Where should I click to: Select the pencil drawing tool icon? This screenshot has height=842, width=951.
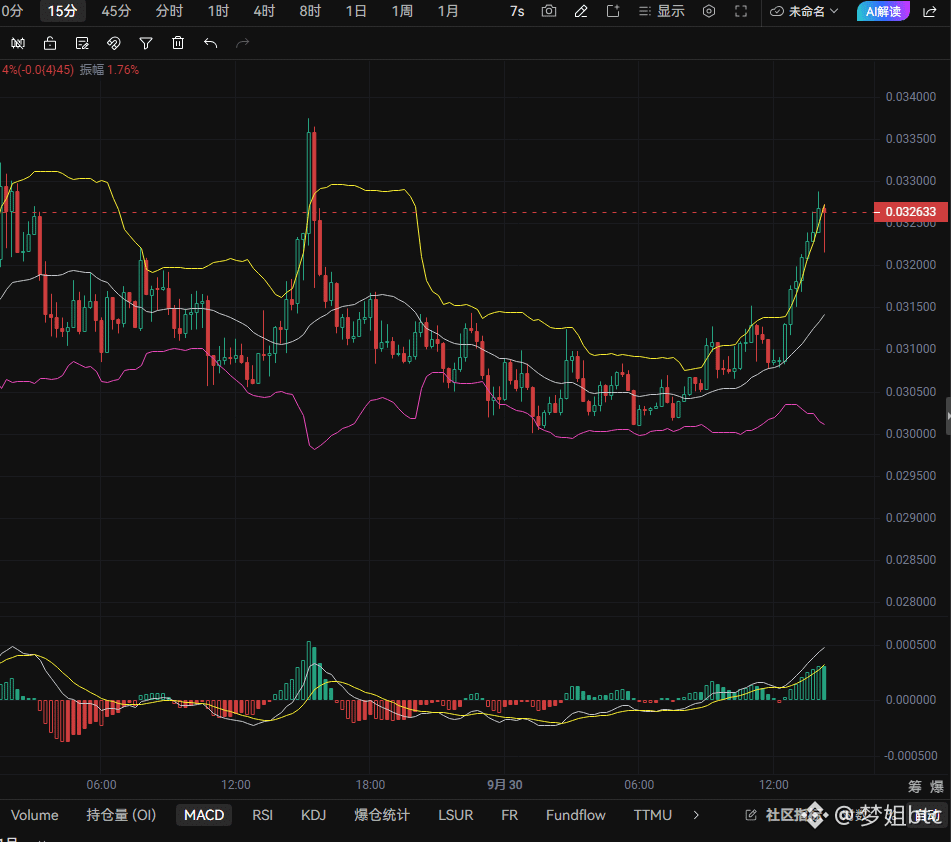(581, 11)
